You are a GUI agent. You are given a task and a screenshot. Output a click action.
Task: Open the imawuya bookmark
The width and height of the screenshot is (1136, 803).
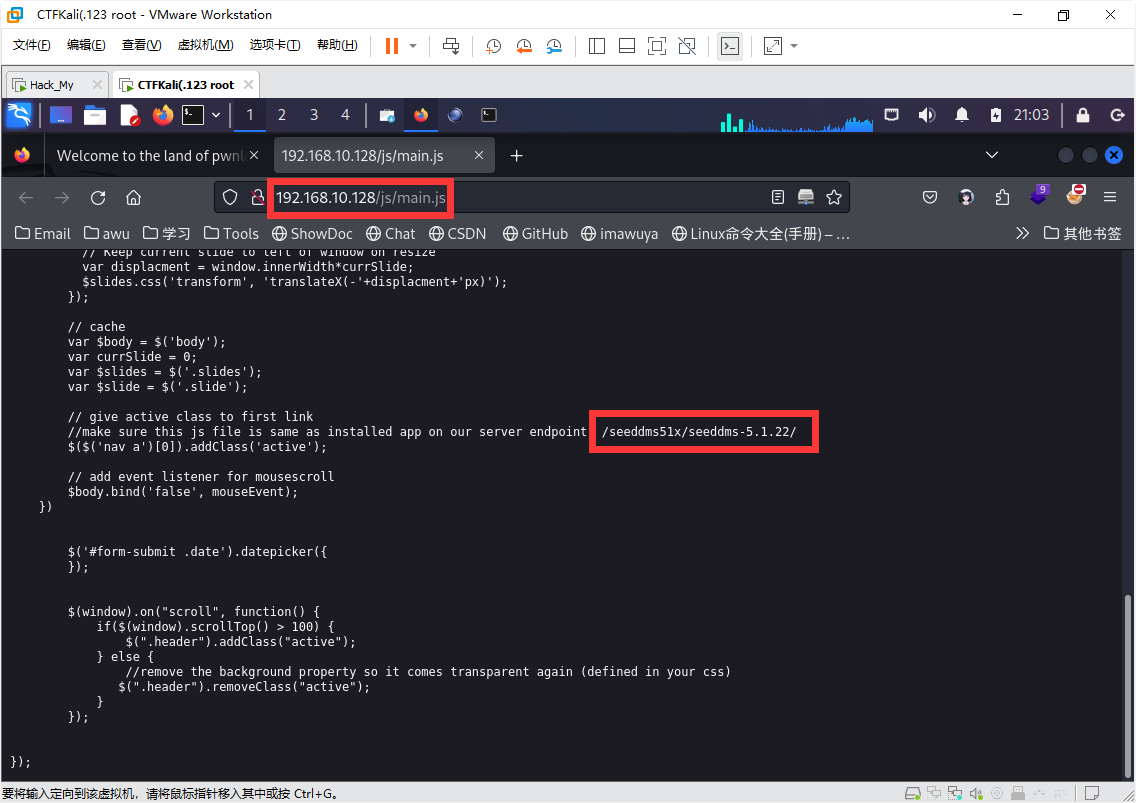619,233
